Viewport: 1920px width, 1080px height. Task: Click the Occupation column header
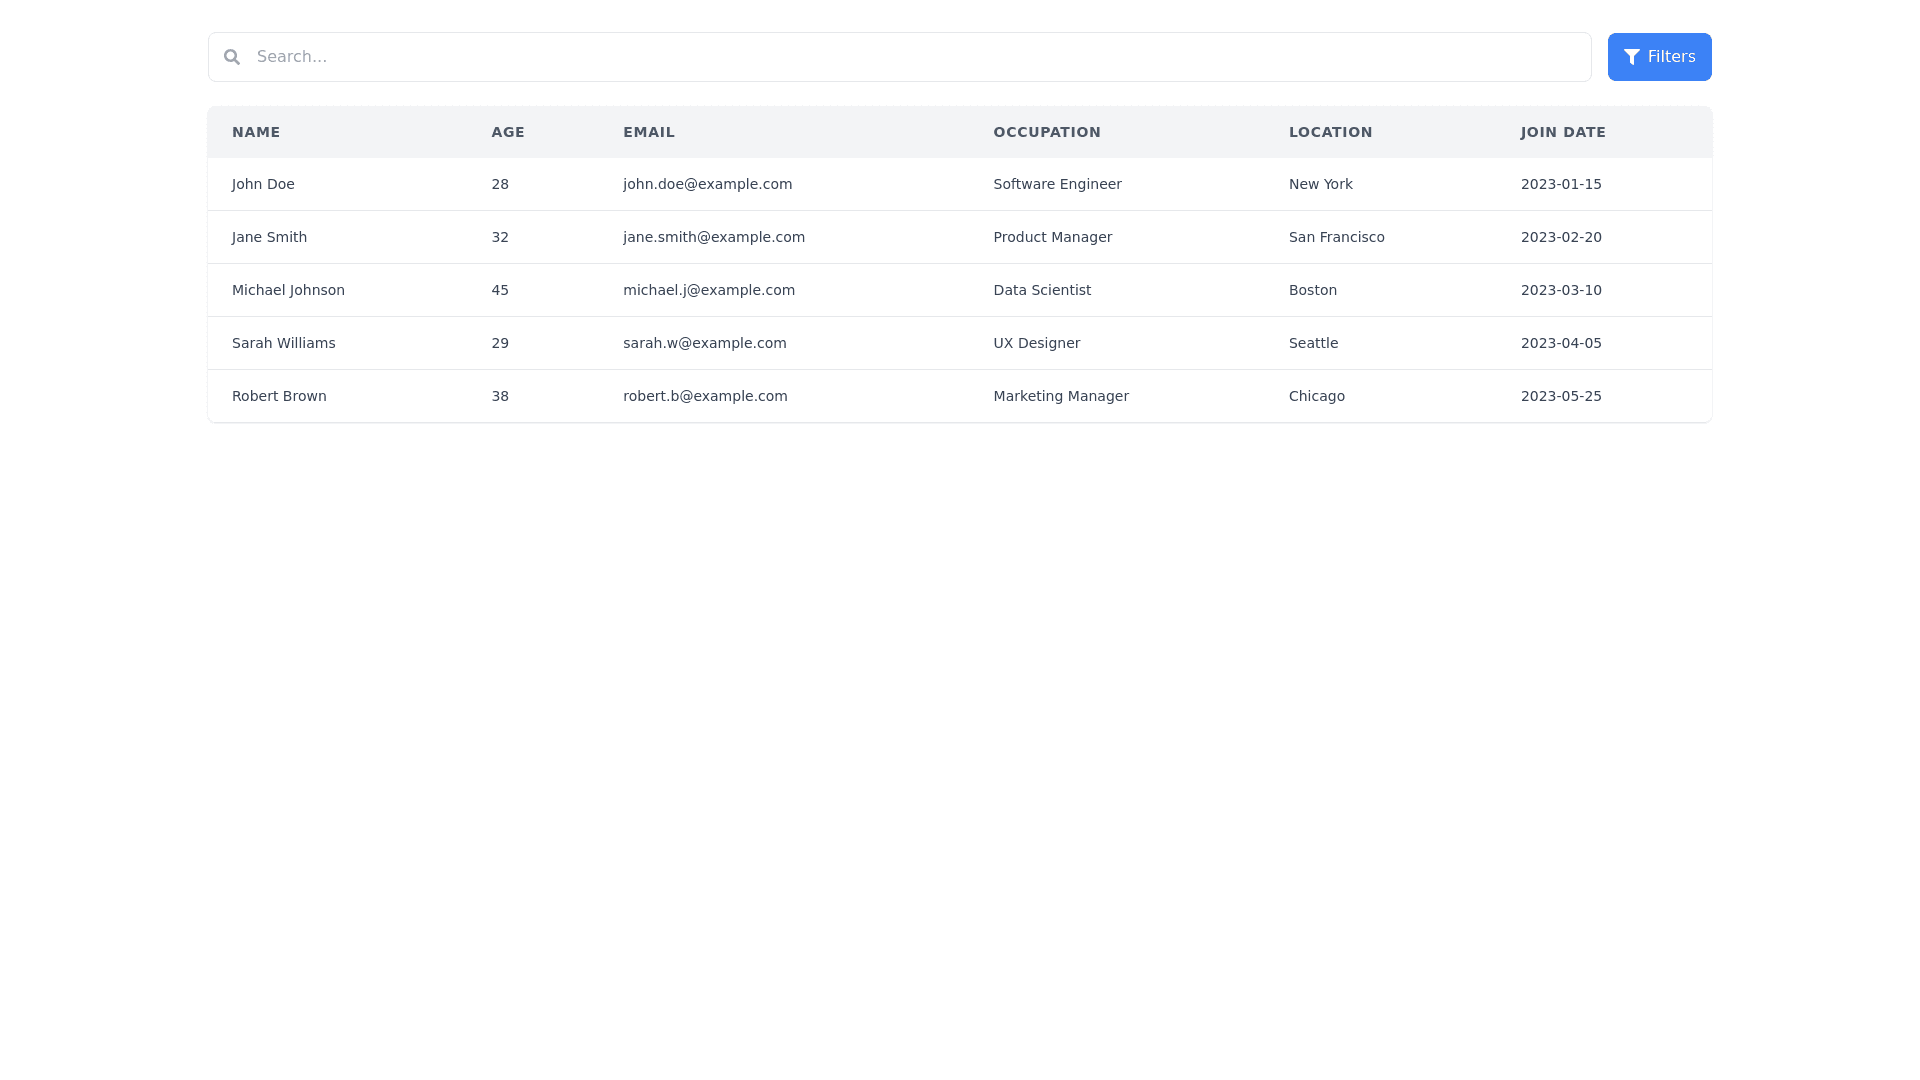point(1047,132)
